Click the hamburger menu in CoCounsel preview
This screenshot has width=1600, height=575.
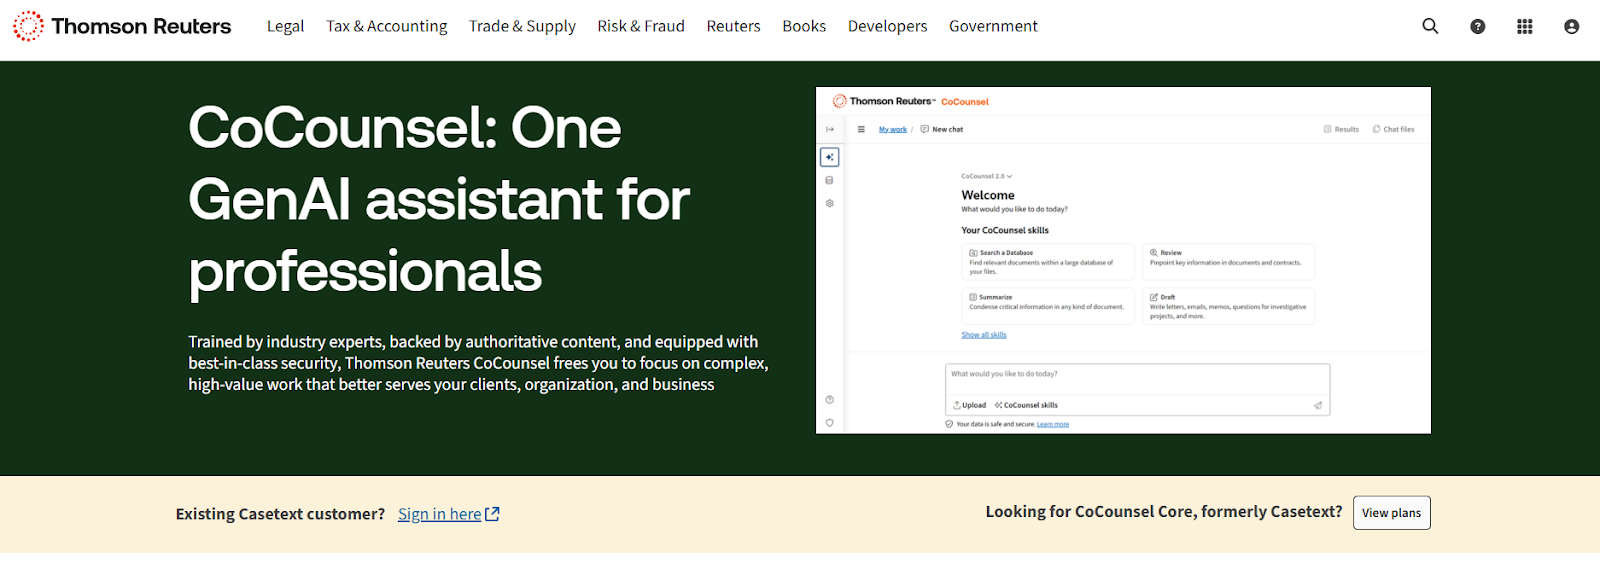(x=861, y=129)
